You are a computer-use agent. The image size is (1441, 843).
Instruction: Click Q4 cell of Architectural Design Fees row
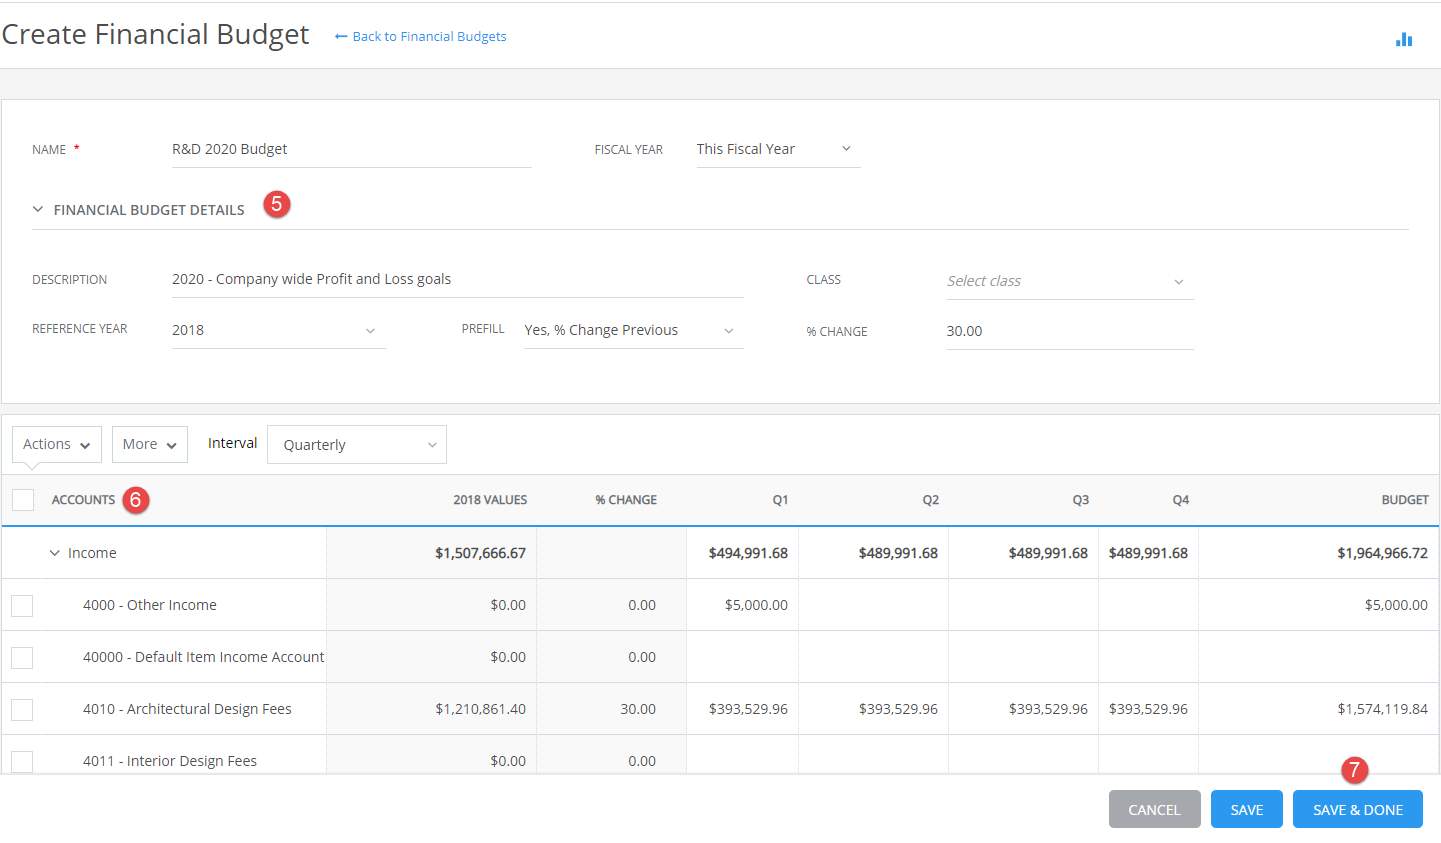click(x=1149, y=709)
